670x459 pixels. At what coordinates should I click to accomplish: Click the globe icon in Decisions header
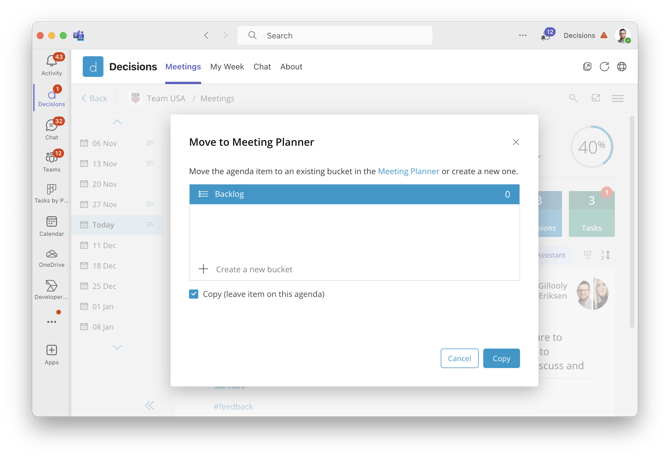coord(622,67)
